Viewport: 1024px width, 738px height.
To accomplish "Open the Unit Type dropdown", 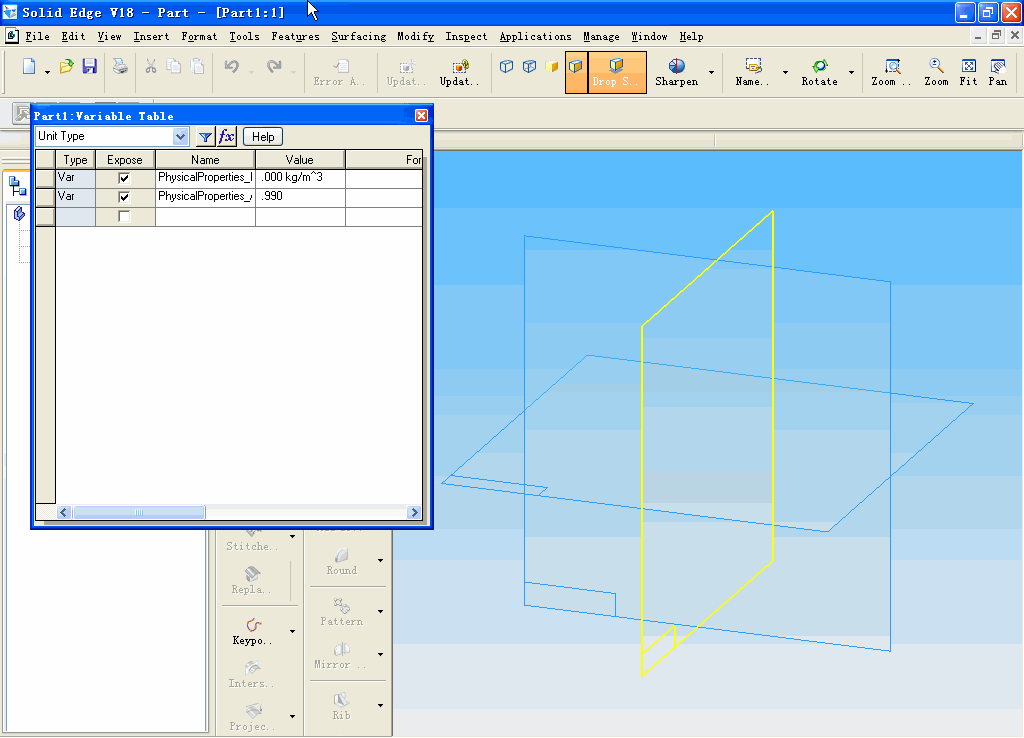I will 180,136.
